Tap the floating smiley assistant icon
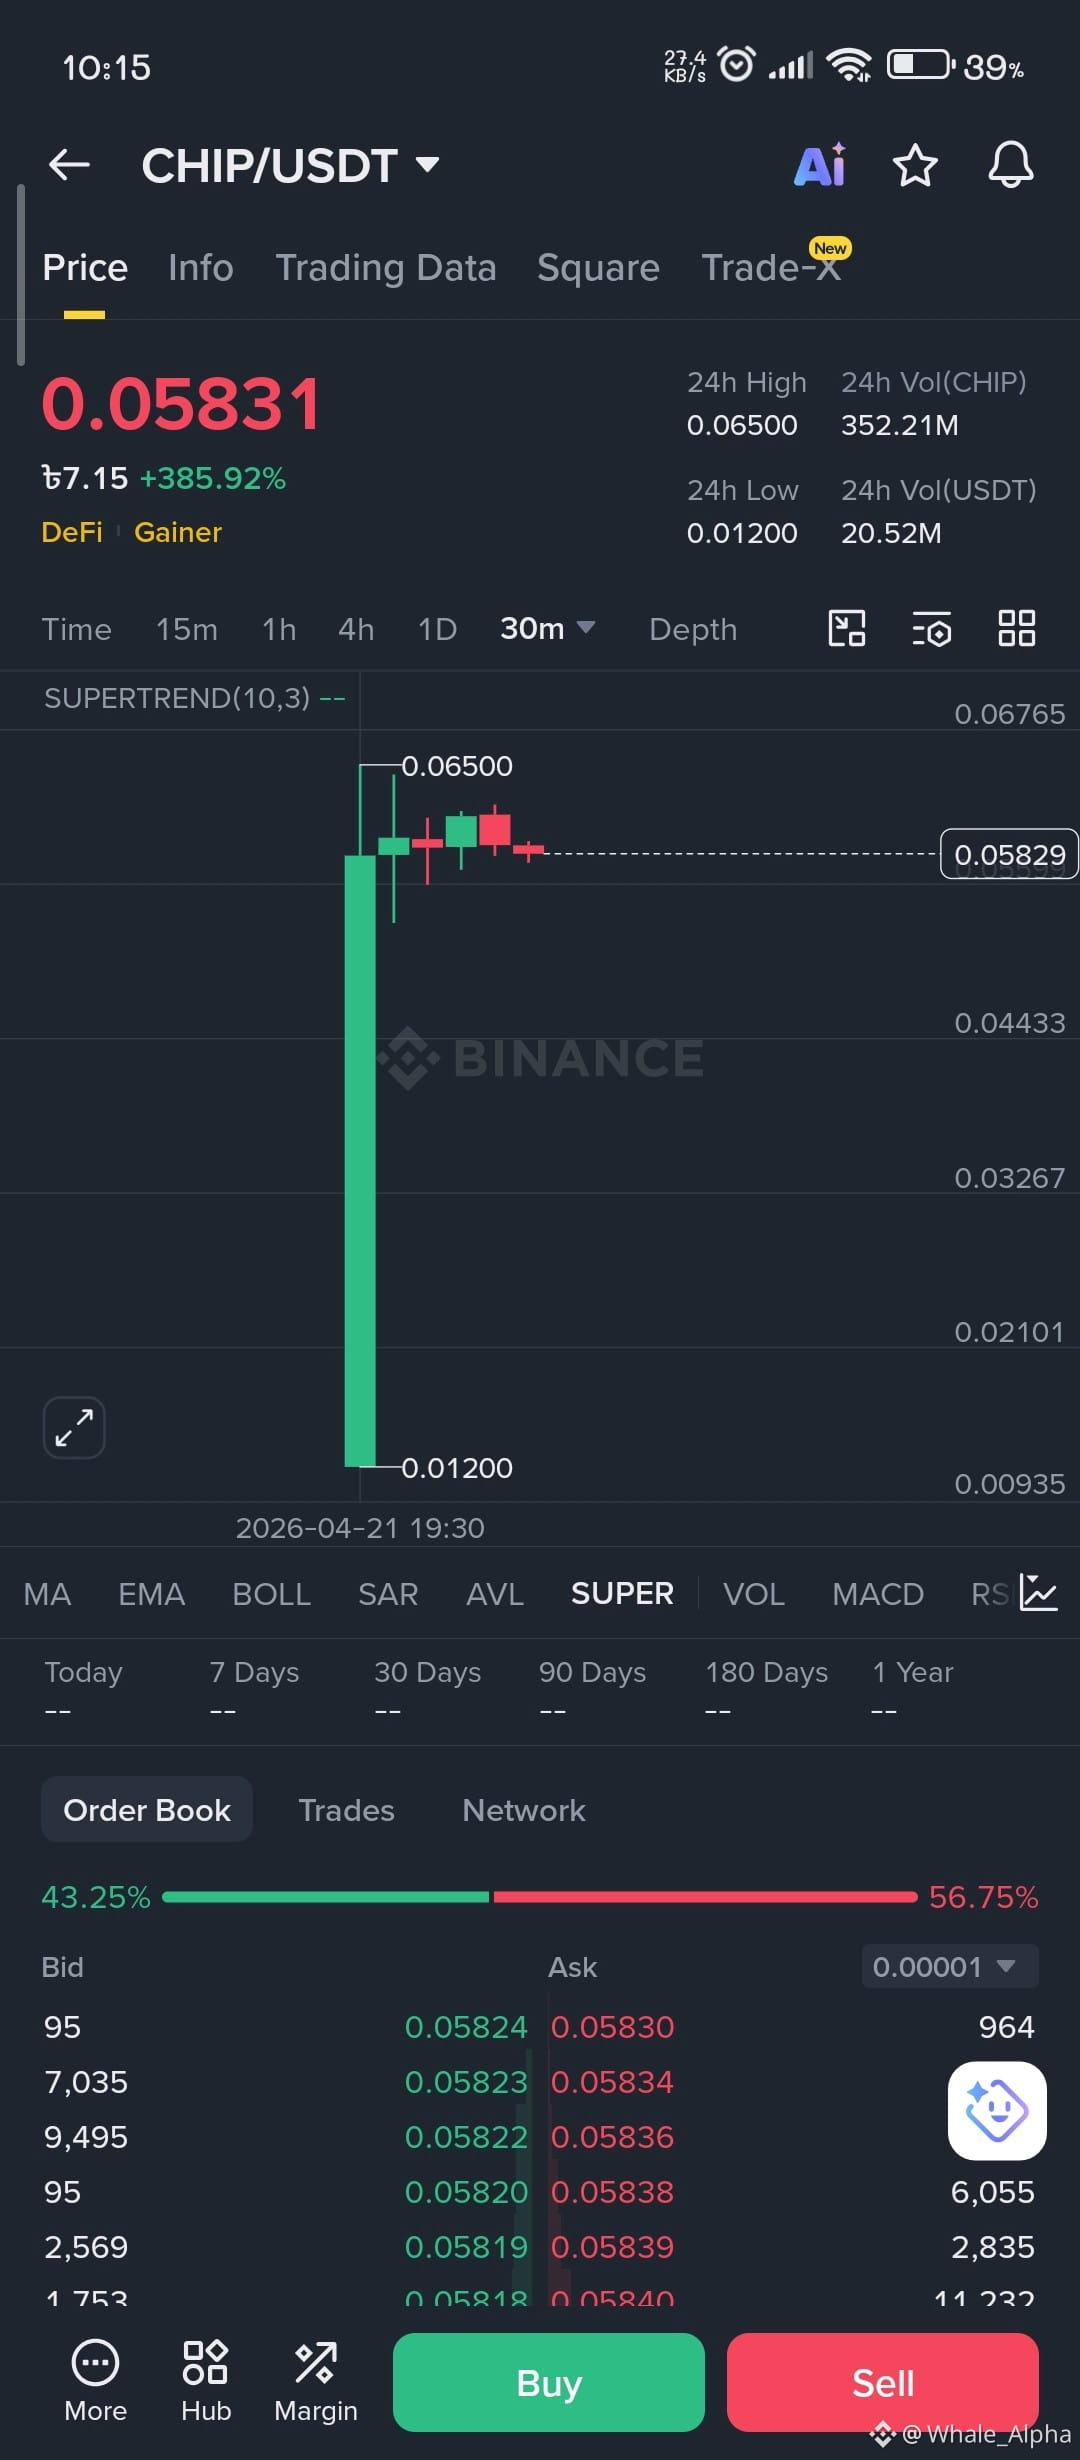Image resolution: width=1080 pixels, height=2460 pixels. coord(997,2110)
